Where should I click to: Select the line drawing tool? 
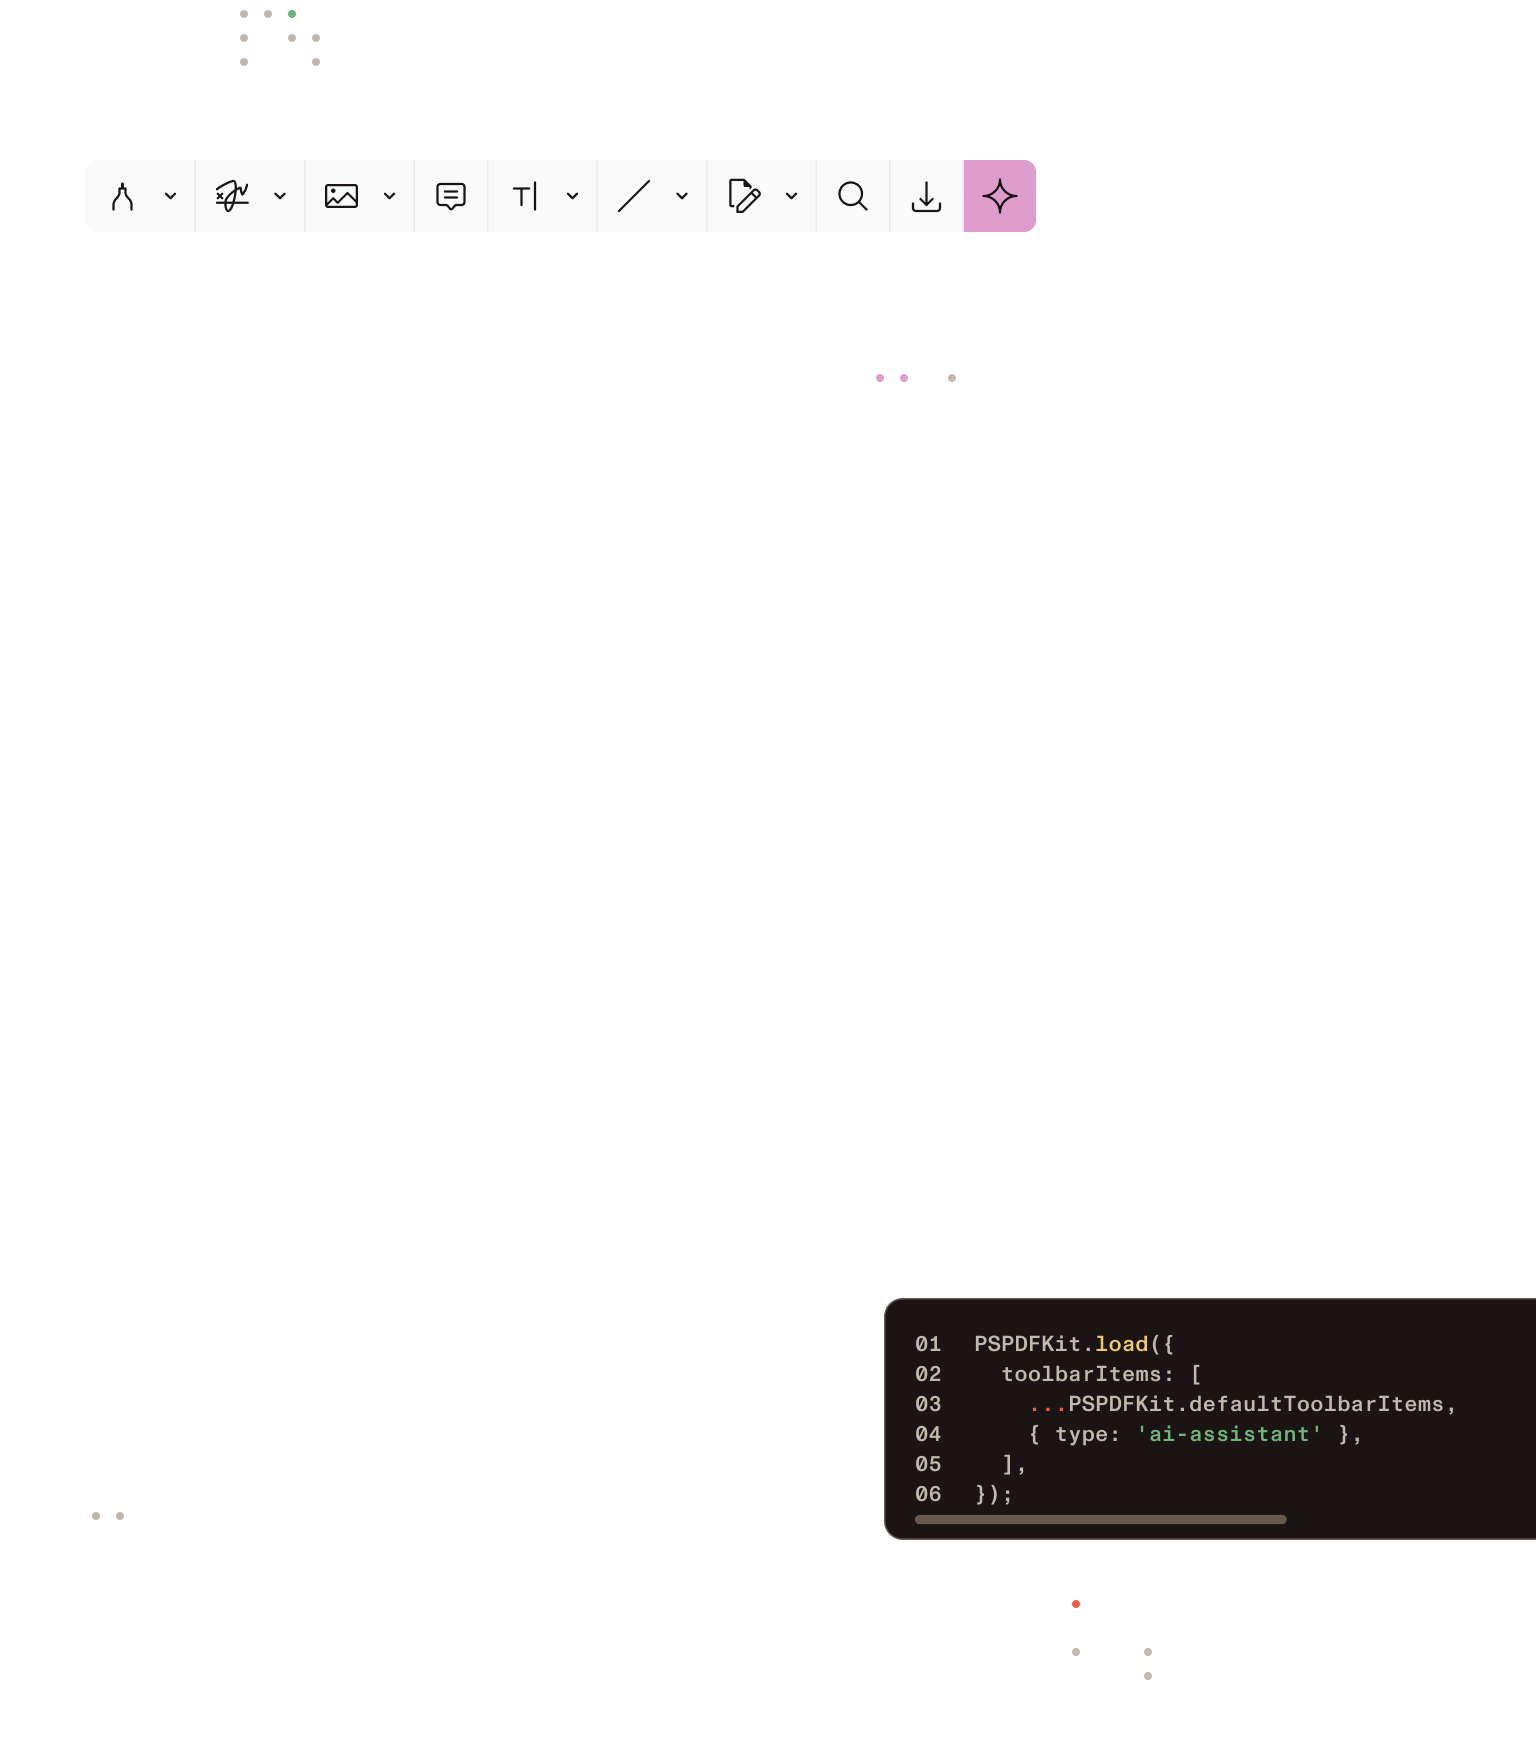(634, 196)
